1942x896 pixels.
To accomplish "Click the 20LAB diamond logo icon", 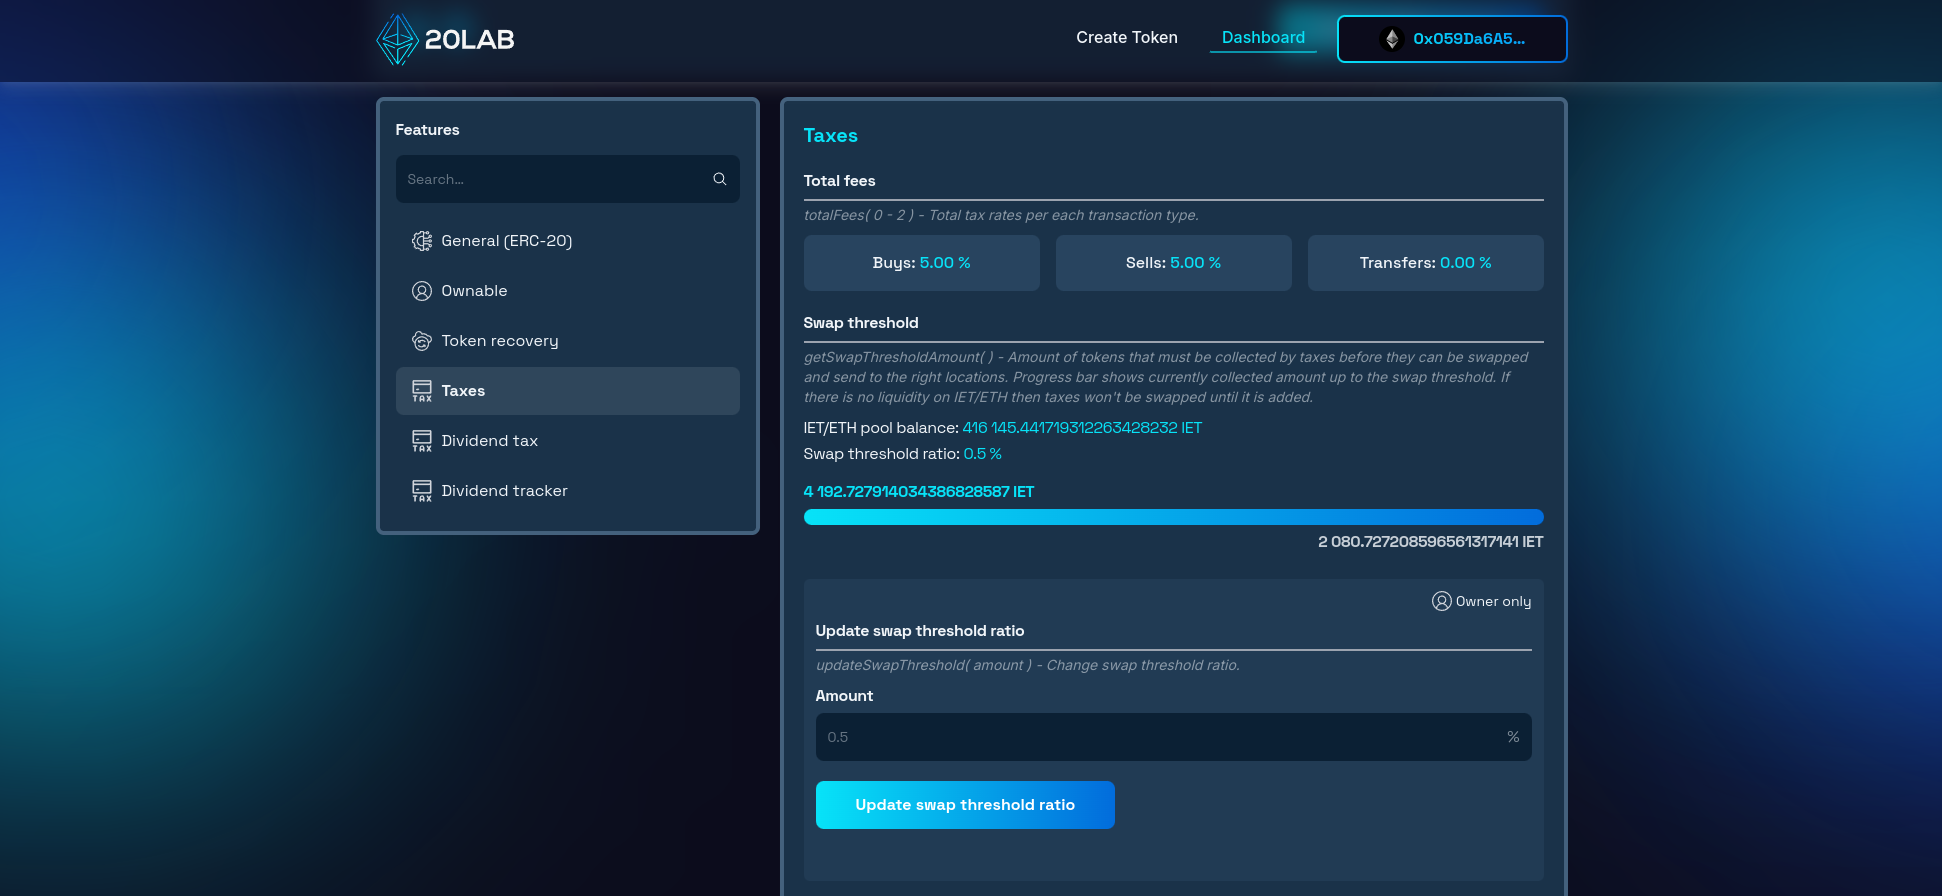I will point(397,39).
